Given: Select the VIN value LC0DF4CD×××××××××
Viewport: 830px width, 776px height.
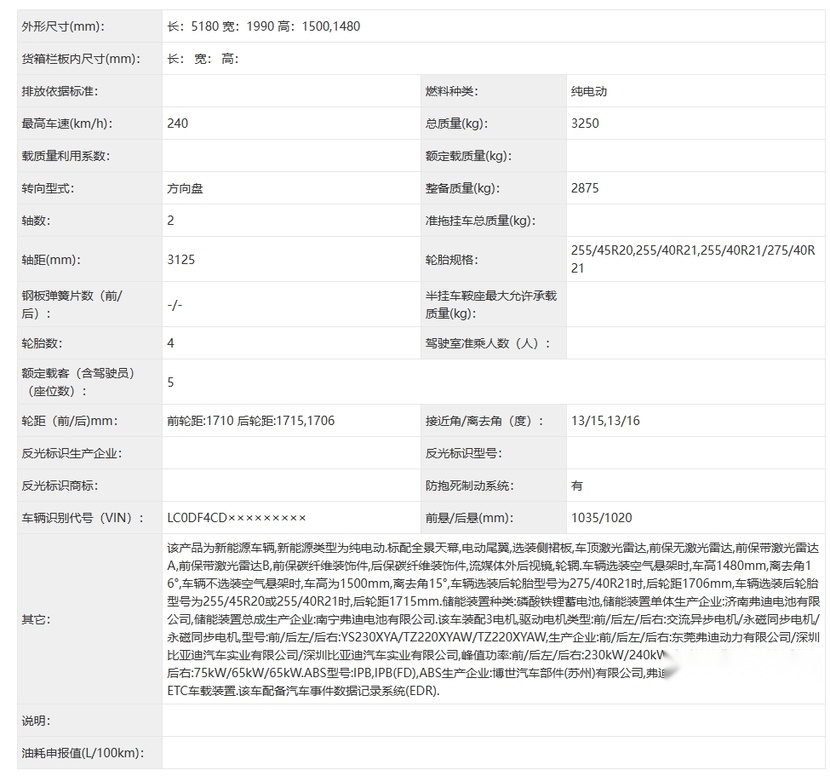Looking at the screenshot, I should [237, 518].
